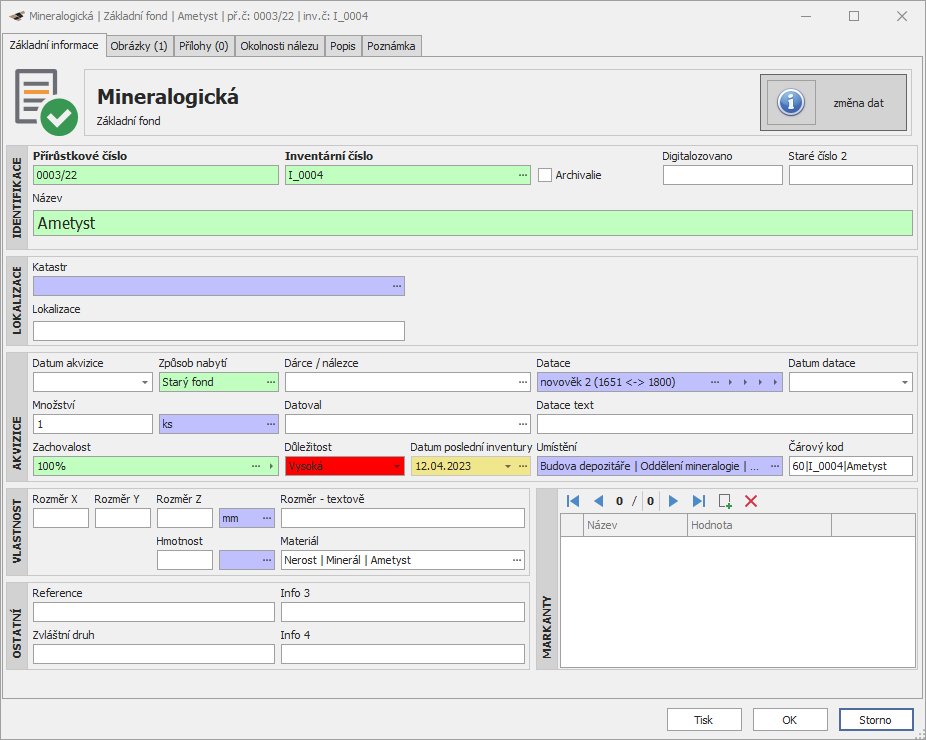
Task: Open the mm unit ellipsis picker
Action: [268, 518]
